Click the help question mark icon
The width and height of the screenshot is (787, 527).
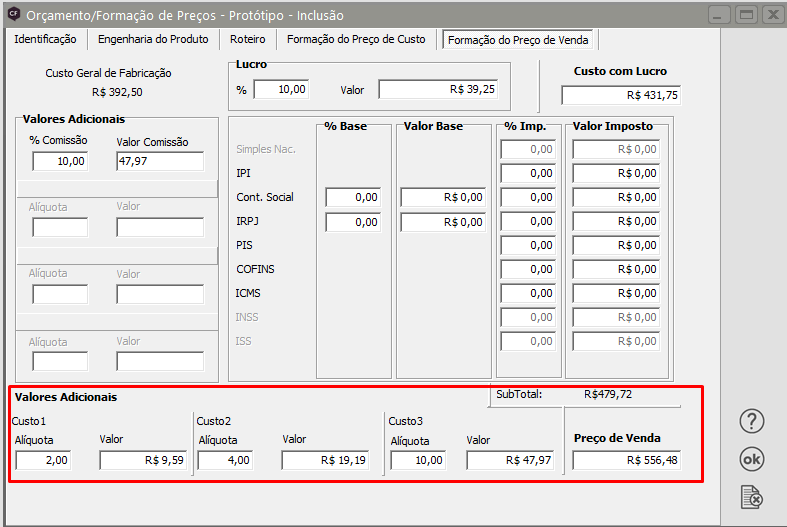[x=752, y=422]
